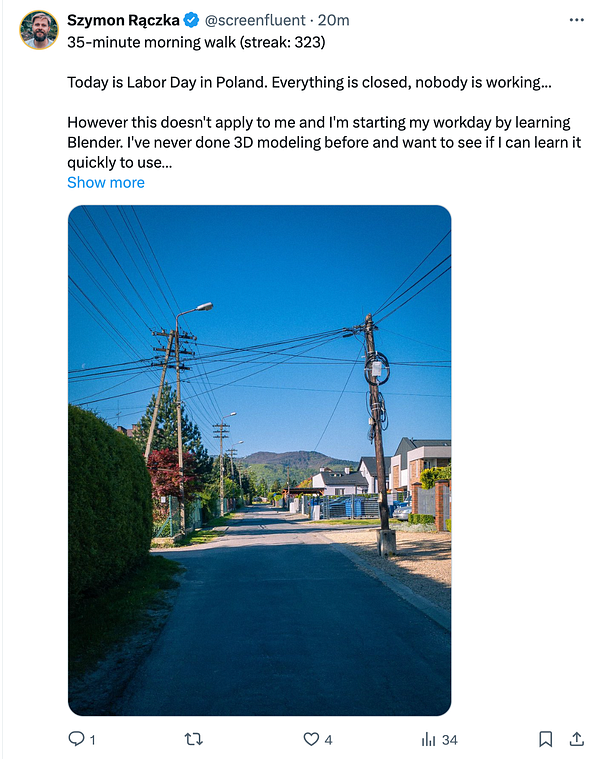The width and height of the screenshot is (600, 759).
Task: Open the share upload icon
Action: point(576,739)
